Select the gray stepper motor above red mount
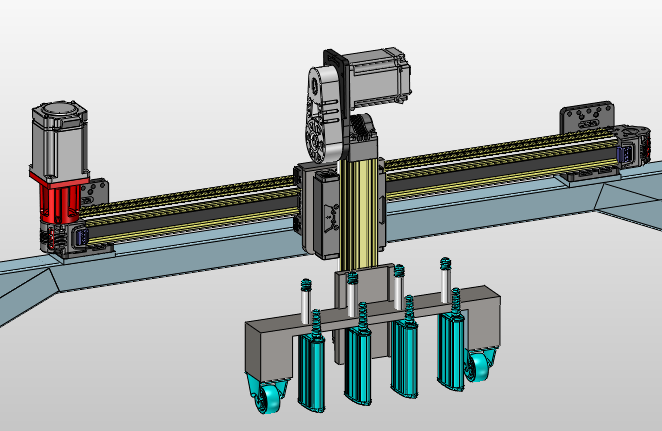Image resolution: width=662 pixels, height=431 pixels. [59, 140]
